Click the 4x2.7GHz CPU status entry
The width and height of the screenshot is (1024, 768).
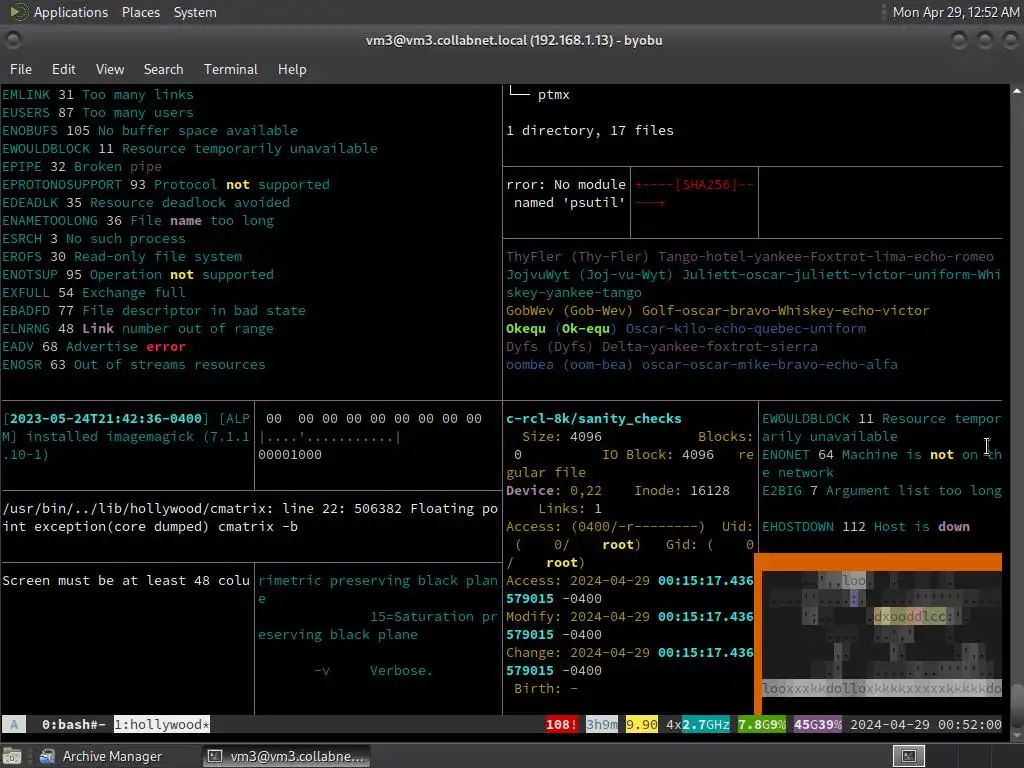(x=697, y=724)
